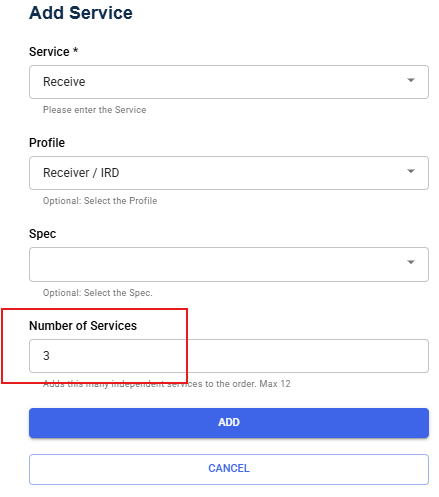
Task: Click the 'Max 12' helper text
Action: pos(275,384)
